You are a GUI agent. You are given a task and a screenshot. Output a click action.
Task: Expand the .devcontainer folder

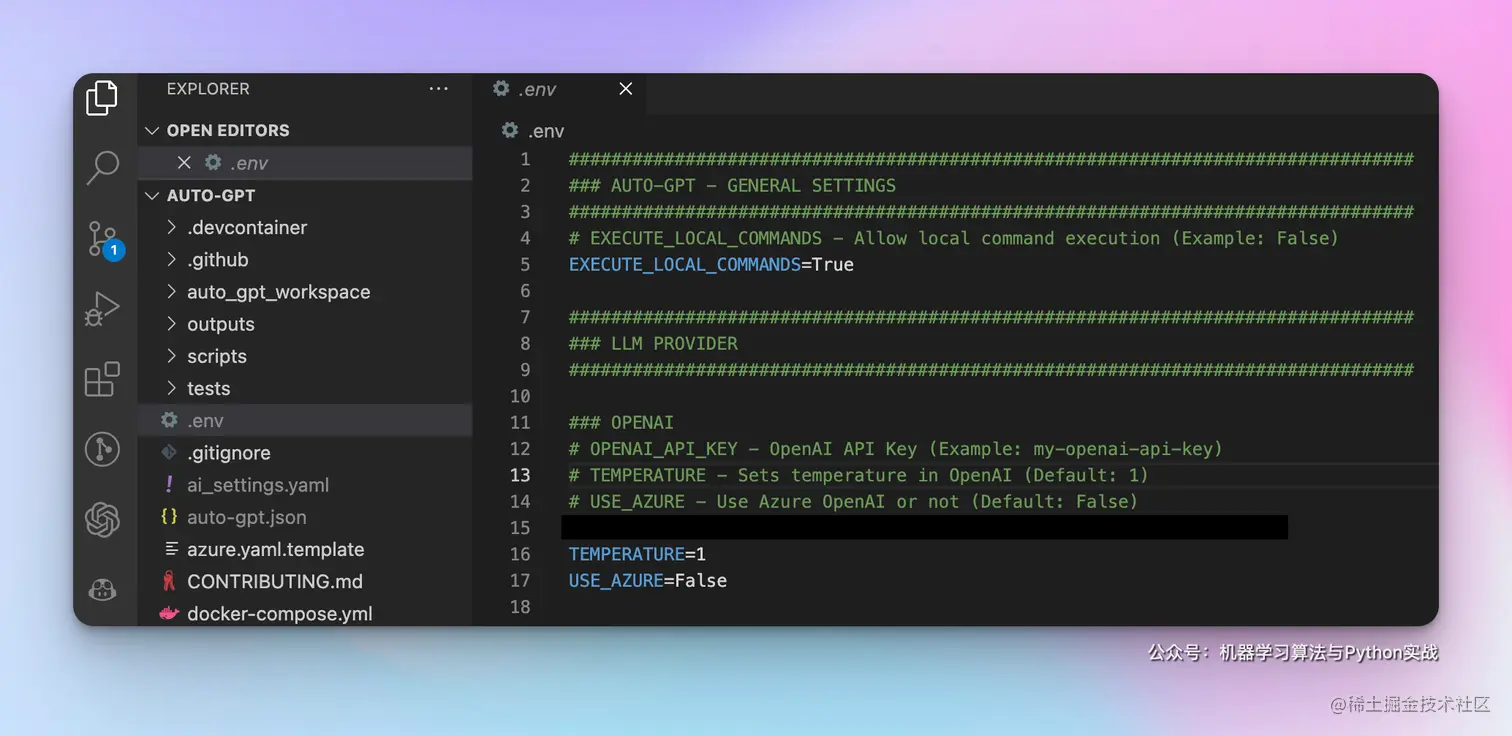pyautogui.click(x=171, y=227)
